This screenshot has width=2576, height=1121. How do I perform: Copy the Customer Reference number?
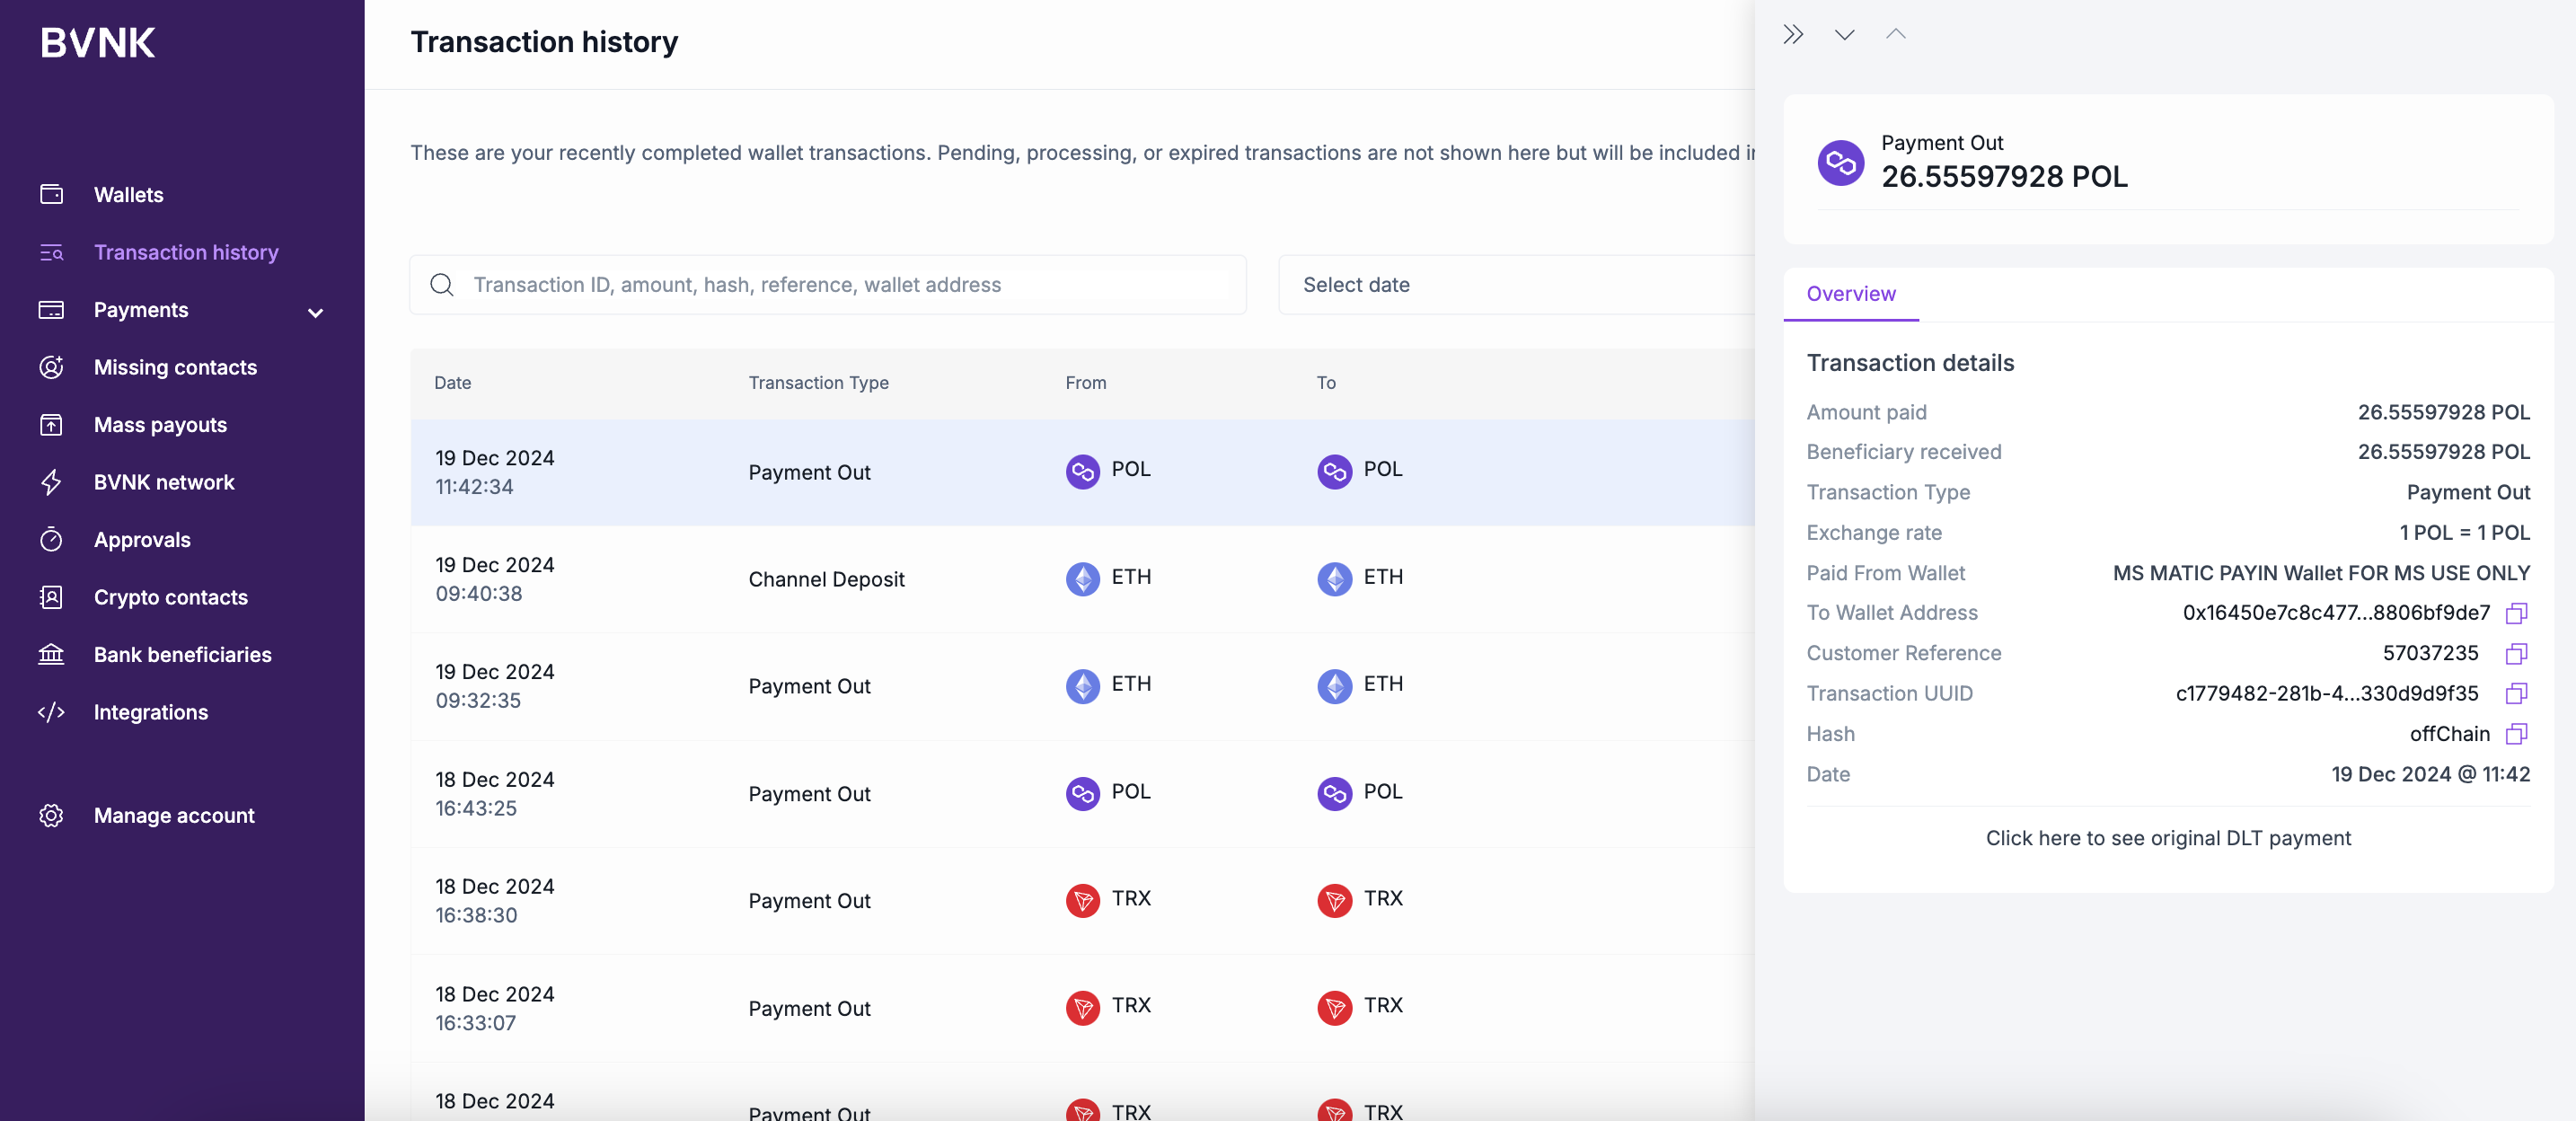pyautogui.click(x=2516, y=653)
